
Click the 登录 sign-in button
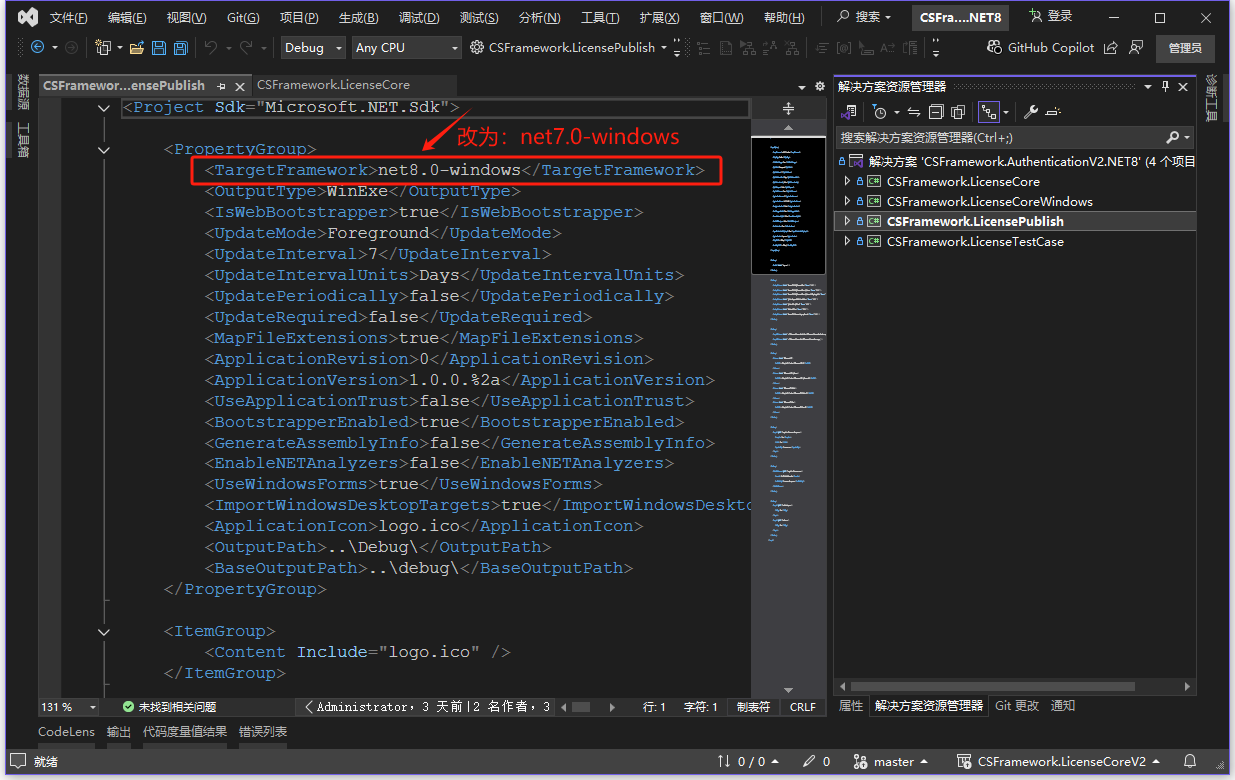click(1050, 16)
